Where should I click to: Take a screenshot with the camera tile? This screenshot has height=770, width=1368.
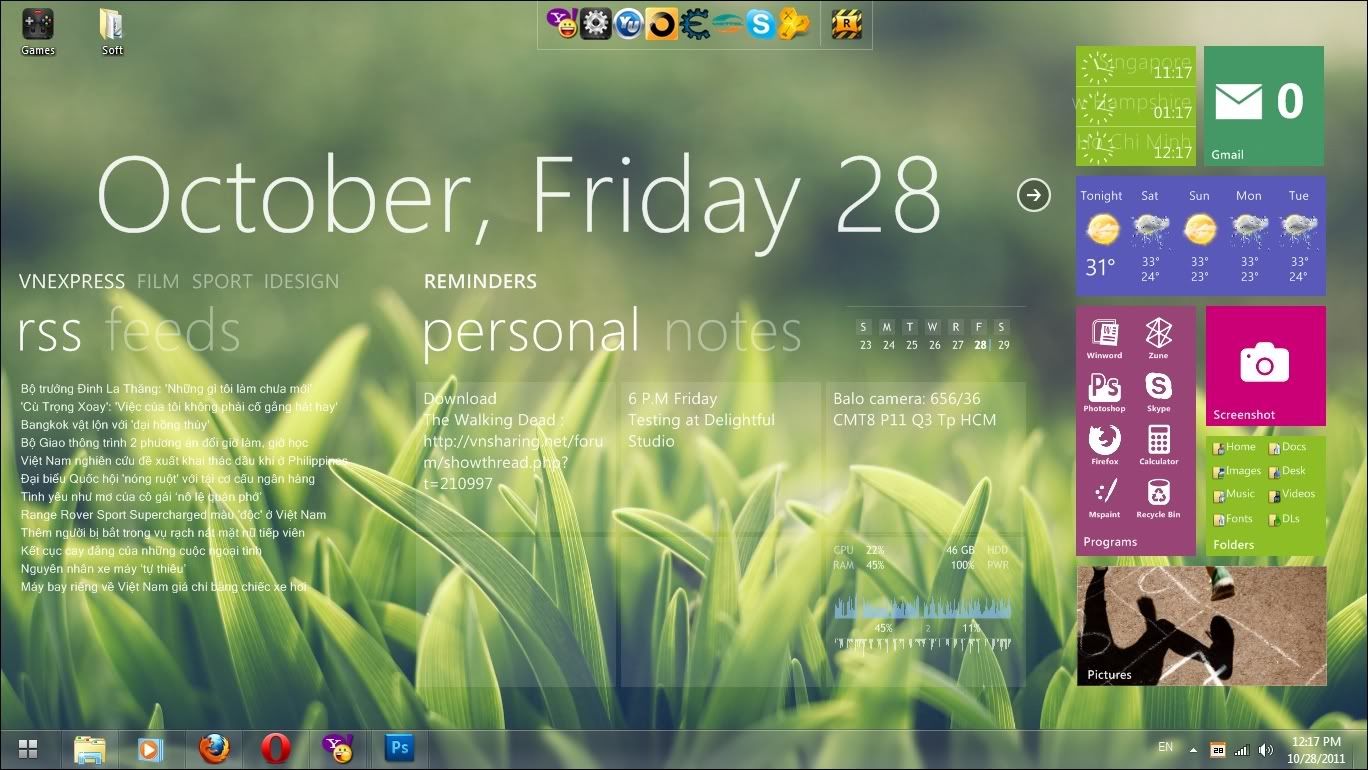(x=1265, y=366)
